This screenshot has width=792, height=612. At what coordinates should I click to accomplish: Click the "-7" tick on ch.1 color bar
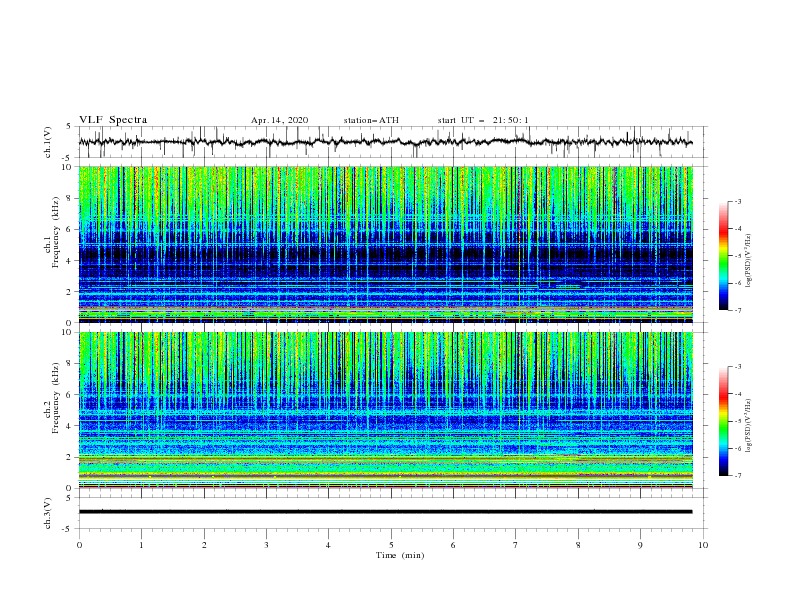point(737,310)
